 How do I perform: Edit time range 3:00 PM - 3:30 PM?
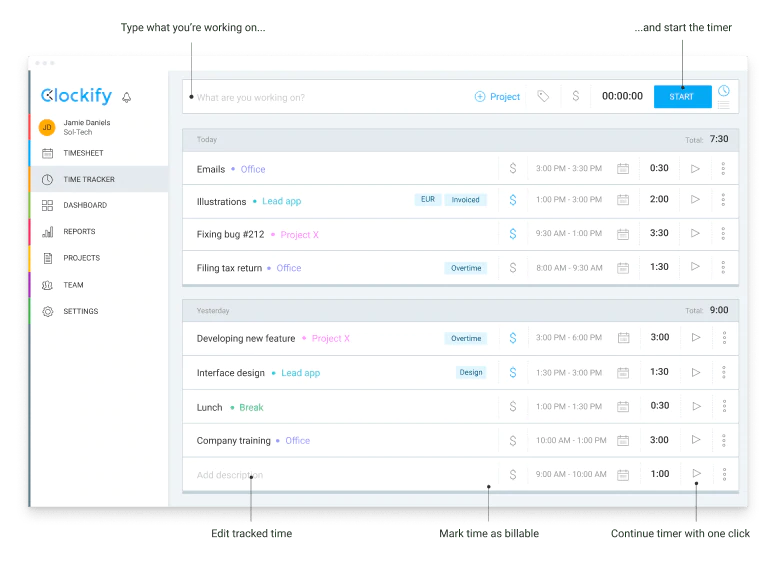[569, 169]
